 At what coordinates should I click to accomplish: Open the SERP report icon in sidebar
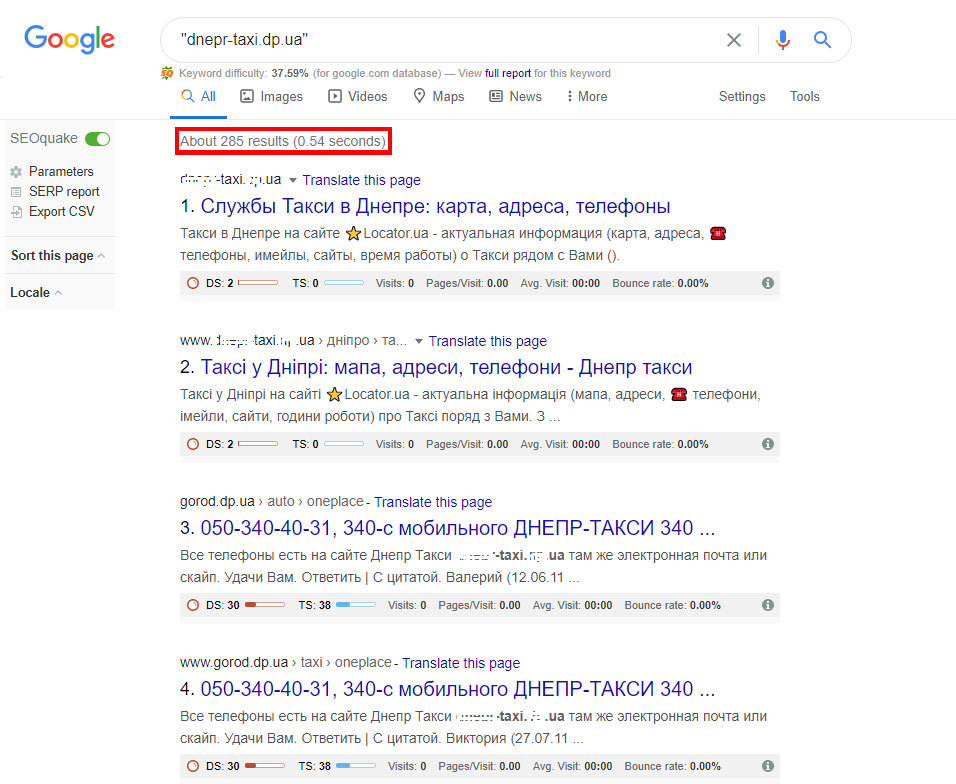click(16, 192)
